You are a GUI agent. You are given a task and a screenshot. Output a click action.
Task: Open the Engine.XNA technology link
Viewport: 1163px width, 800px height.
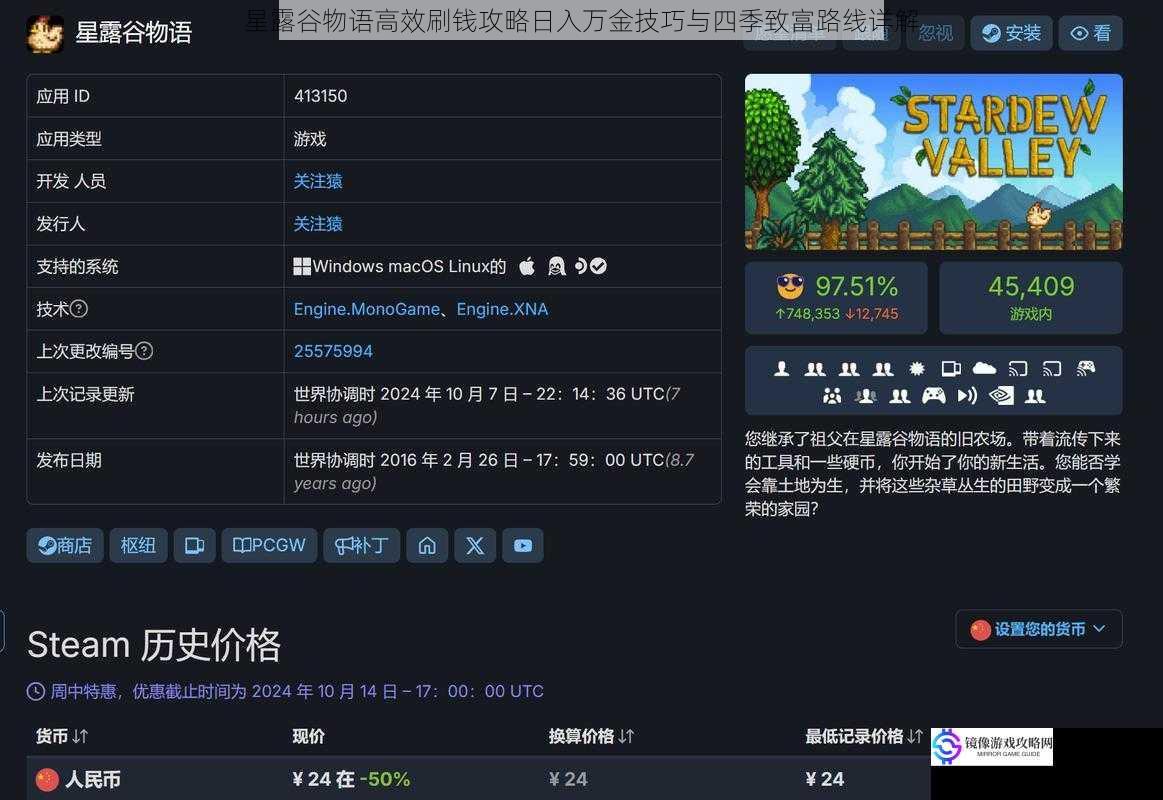tap(502, 309)
